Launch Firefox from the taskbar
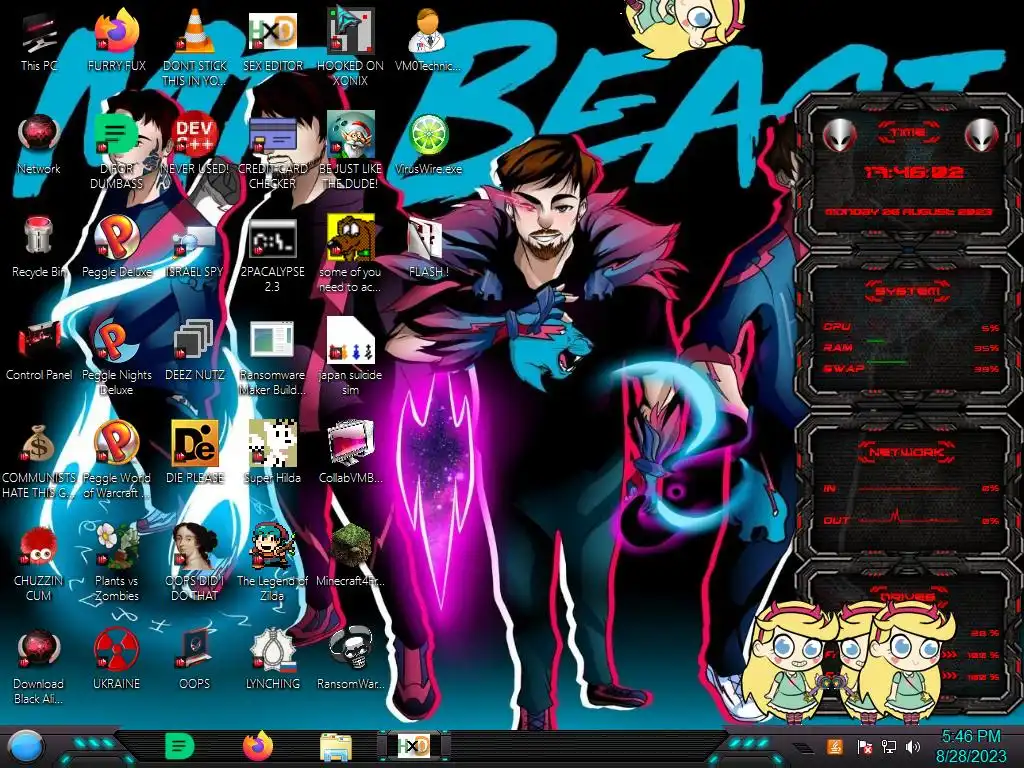This screenshot has height=768, width=1024. coord(258,746)
